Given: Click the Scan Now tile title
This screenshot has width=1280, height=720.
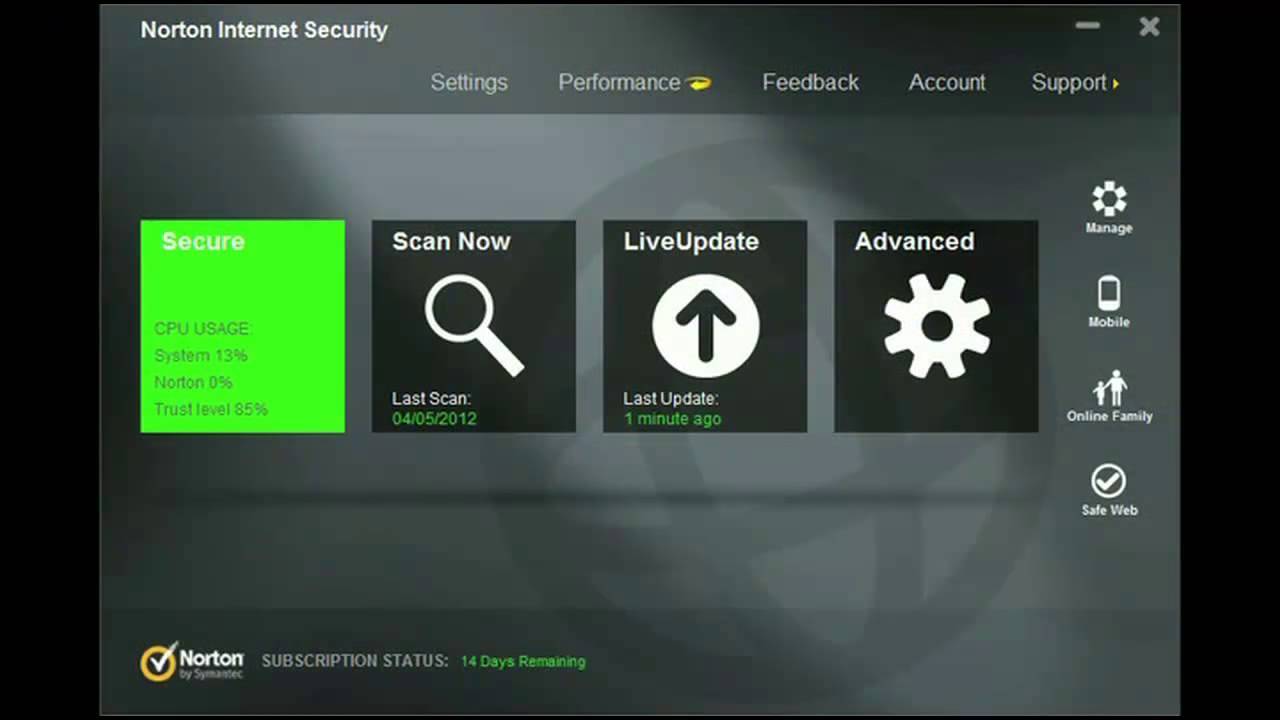Looking at the screenshot, I should (x=451, y=241).
